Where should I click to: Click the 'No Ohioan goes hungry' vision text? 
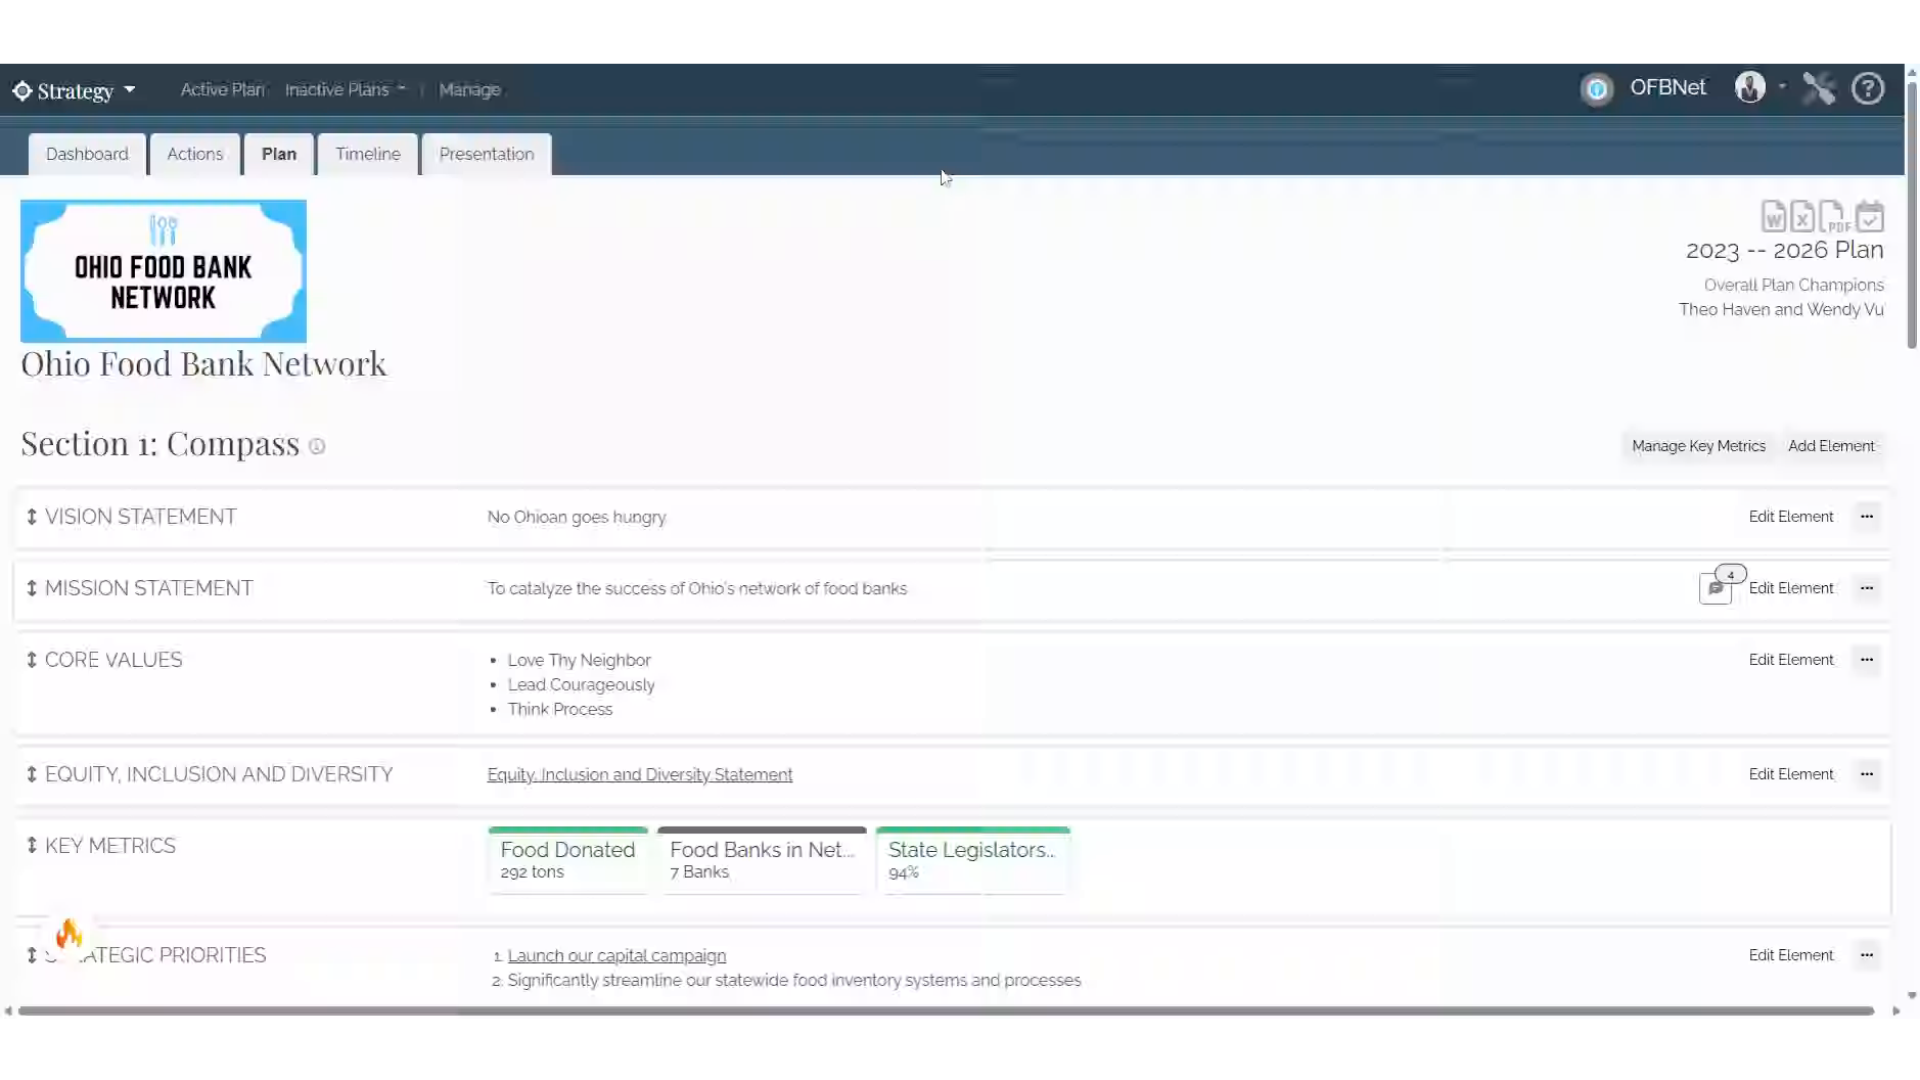click(x=577, y=517)
